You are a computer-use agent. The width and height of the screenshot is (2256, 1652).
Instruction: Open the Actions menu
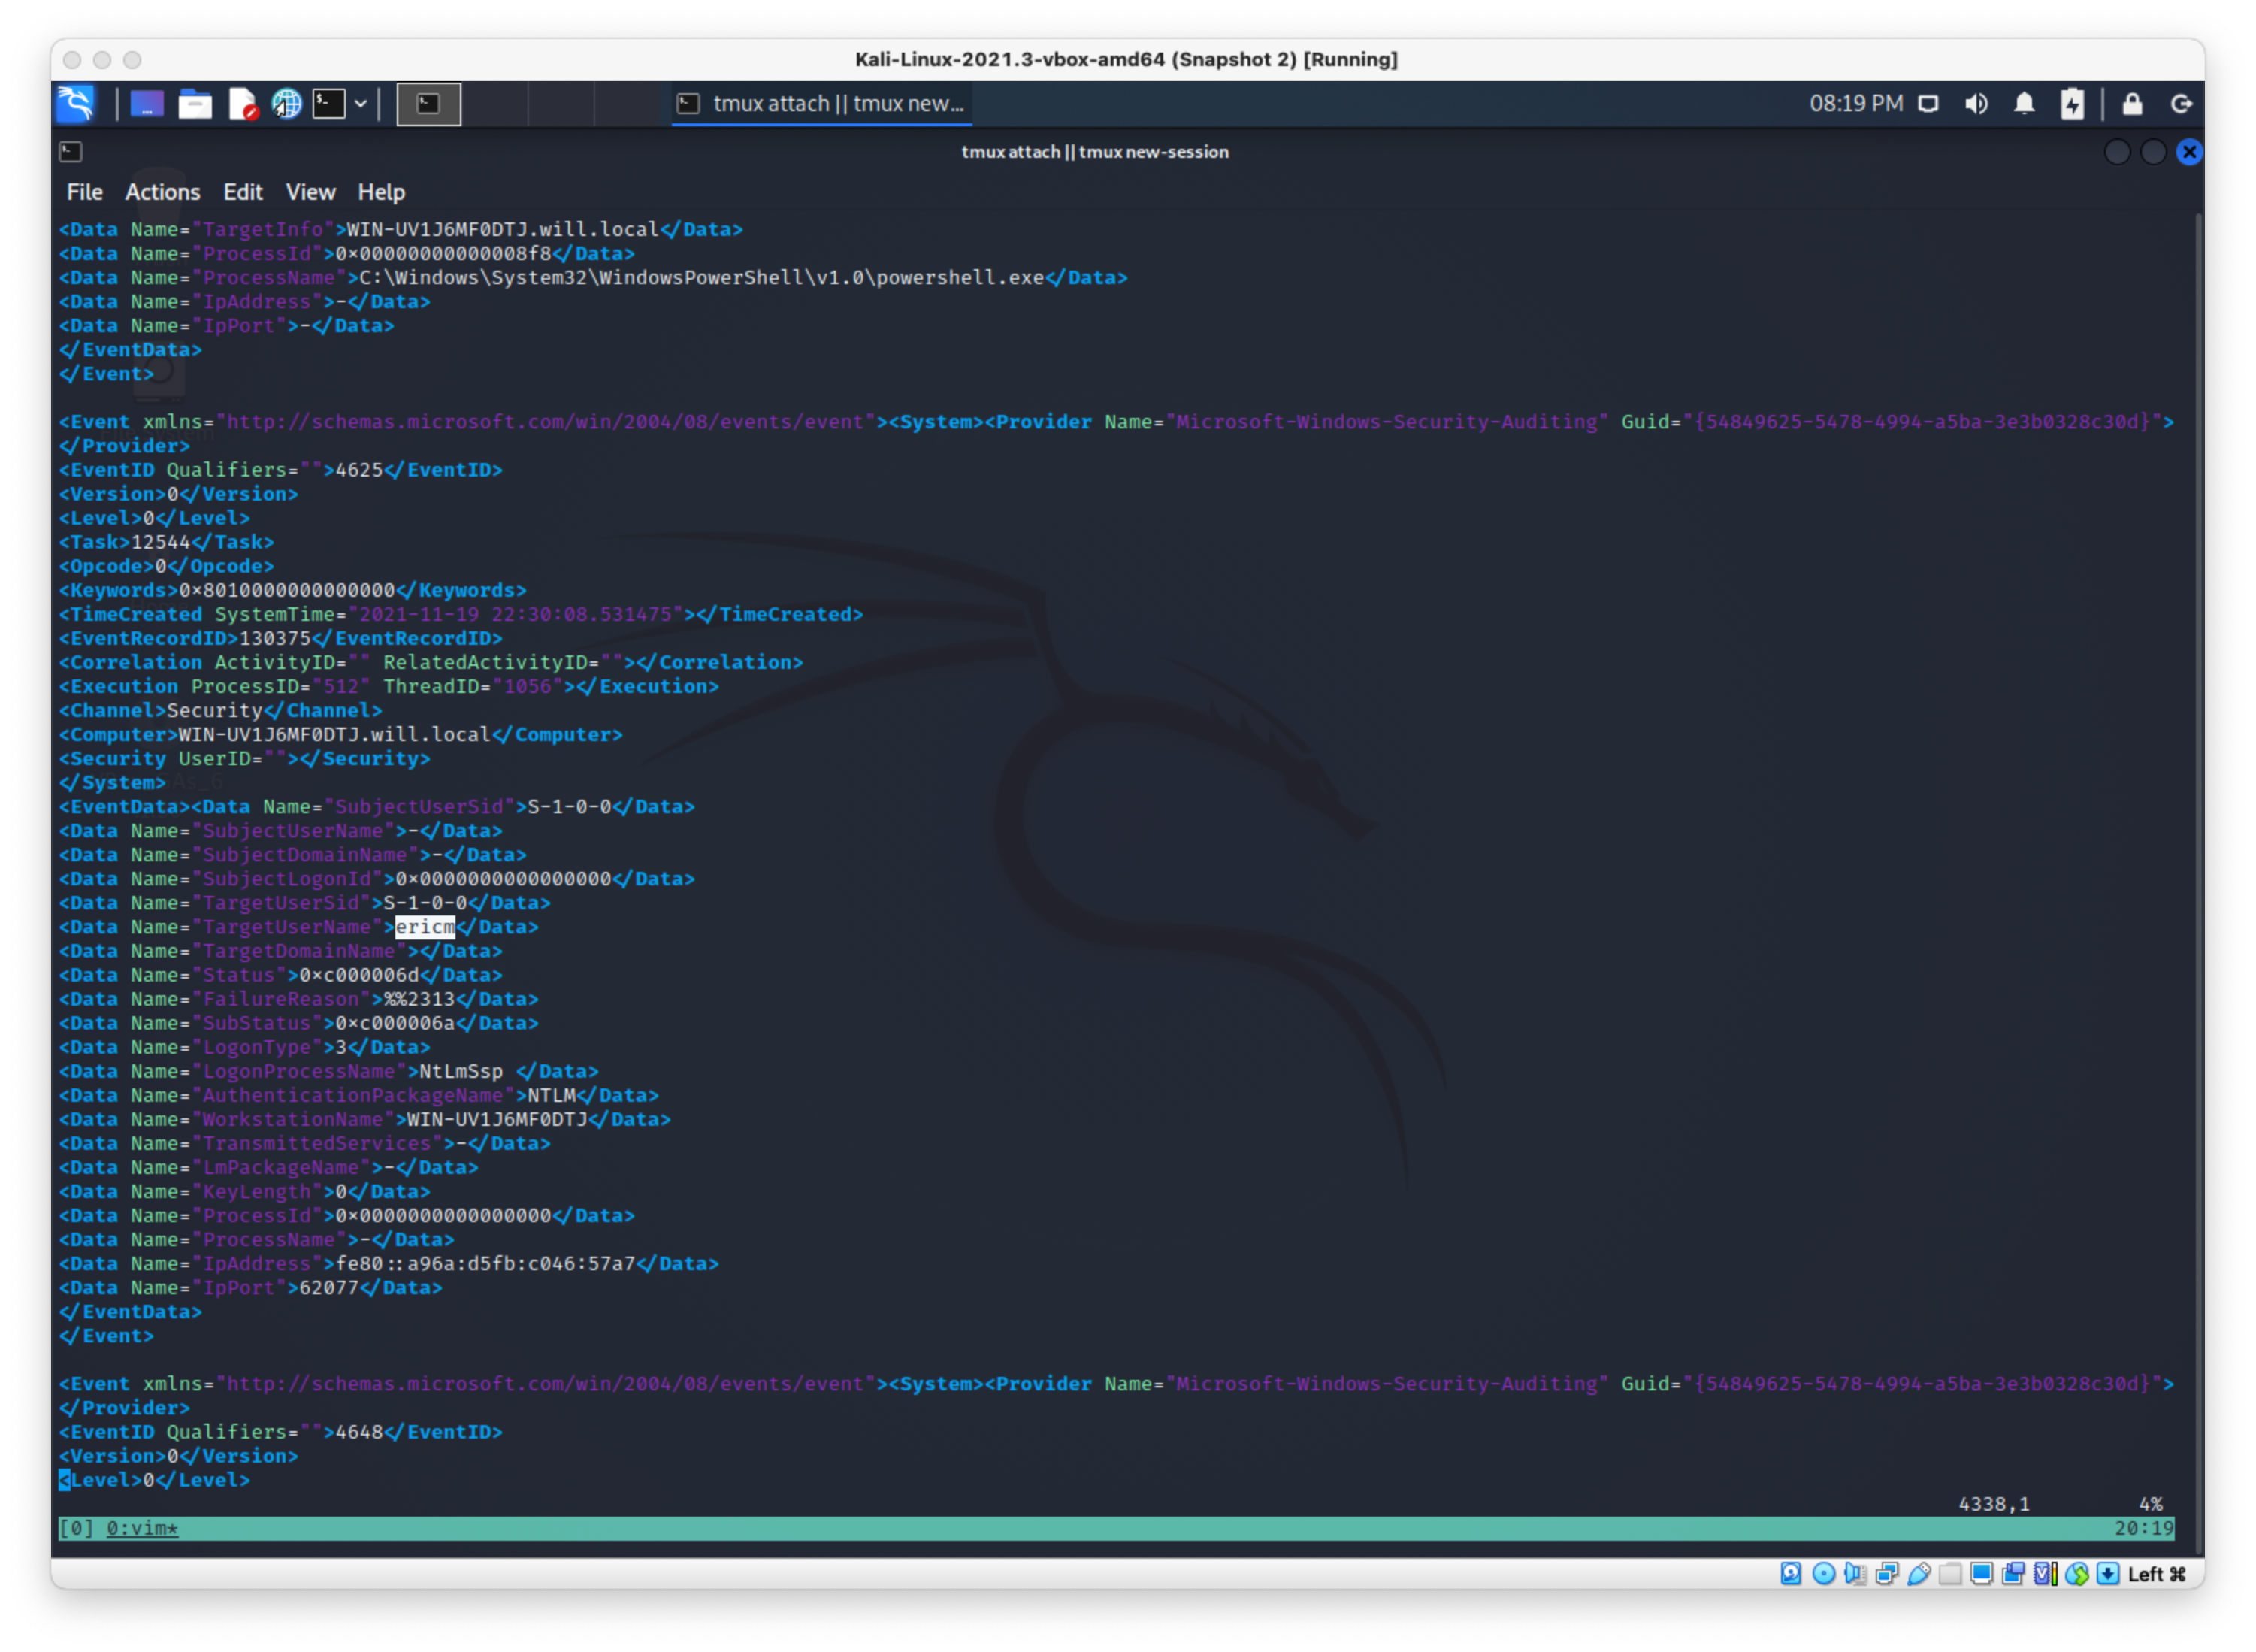click(162, 192)
